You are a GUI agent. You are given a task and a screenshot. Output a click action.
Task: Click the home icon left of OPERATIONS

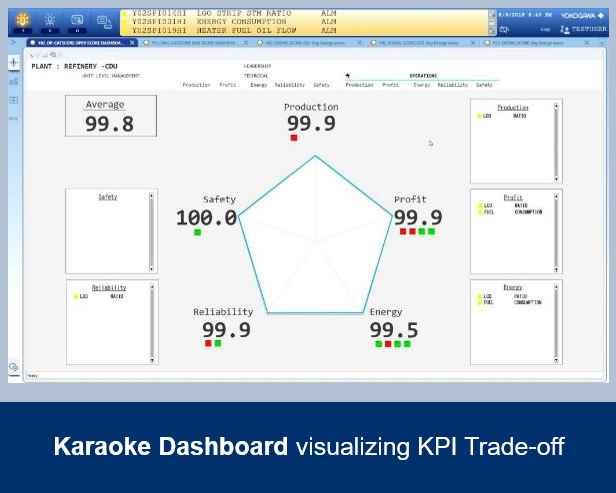[348, 75]
